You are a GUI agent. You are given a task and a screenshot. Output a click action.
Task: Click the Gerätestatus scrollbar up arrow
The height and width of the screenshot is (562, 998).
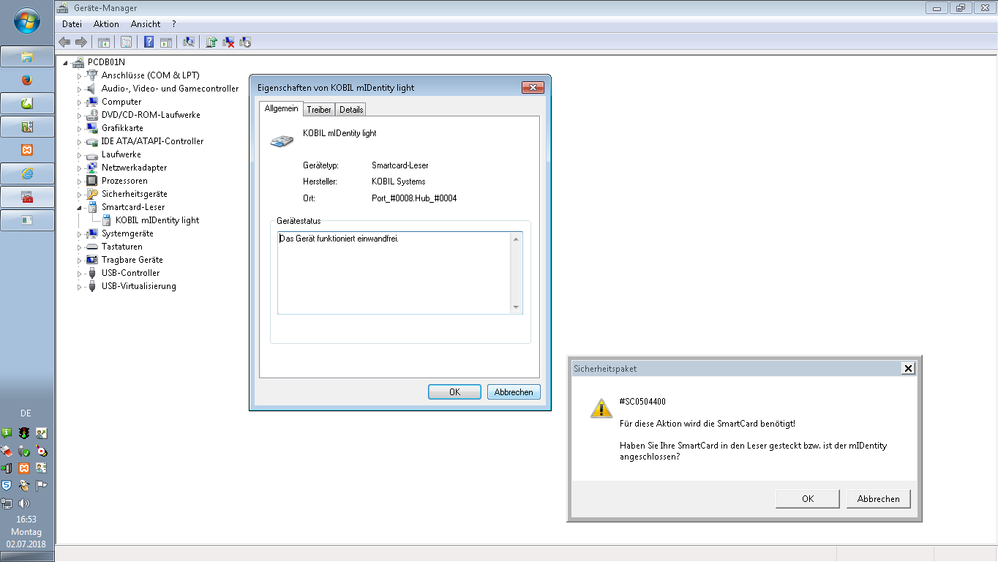pos(516,239)
